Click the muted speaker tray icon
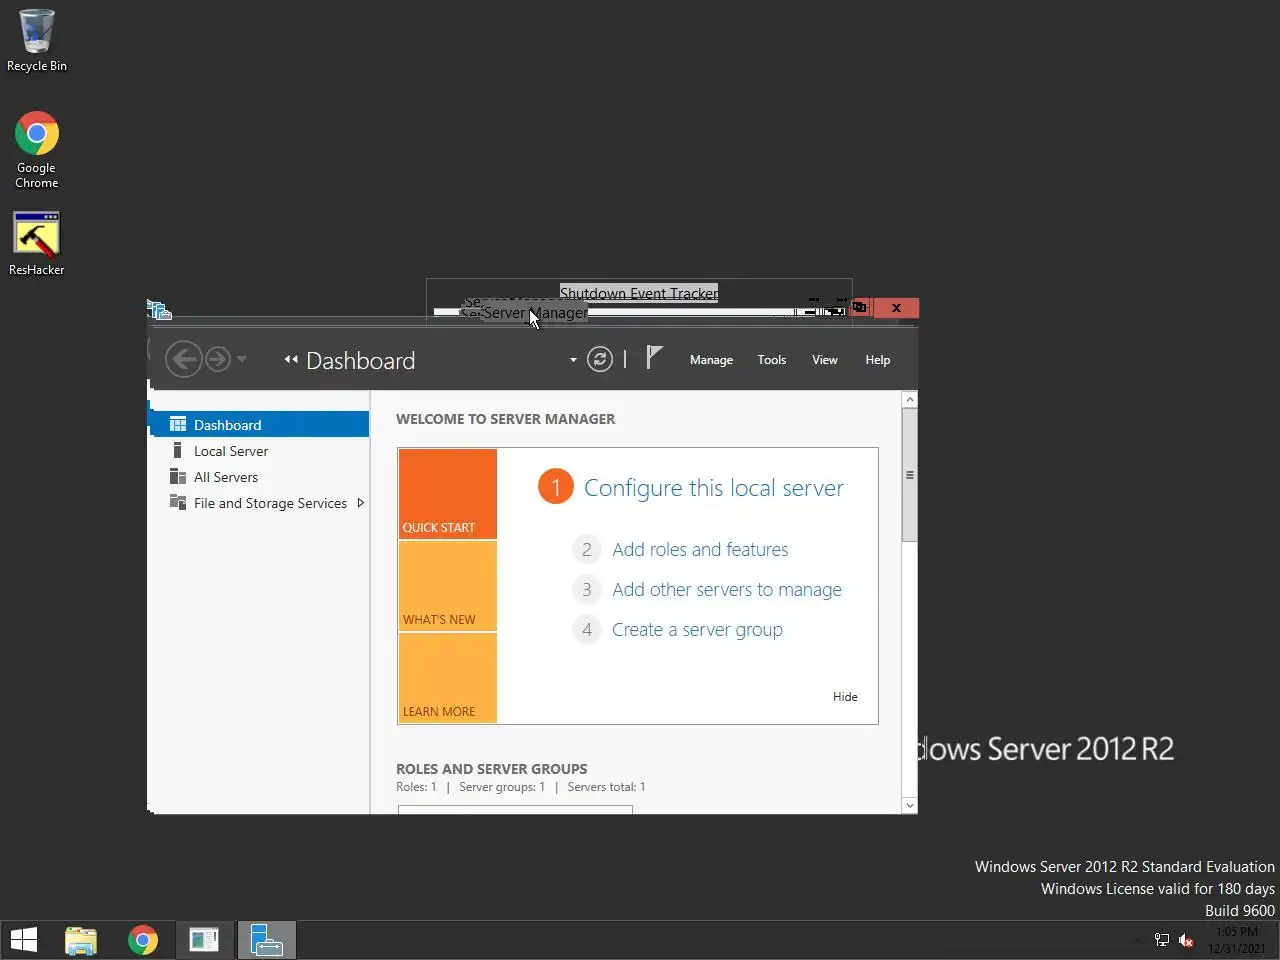Screen dimensions: 1280x960 tap(1186, 940)
